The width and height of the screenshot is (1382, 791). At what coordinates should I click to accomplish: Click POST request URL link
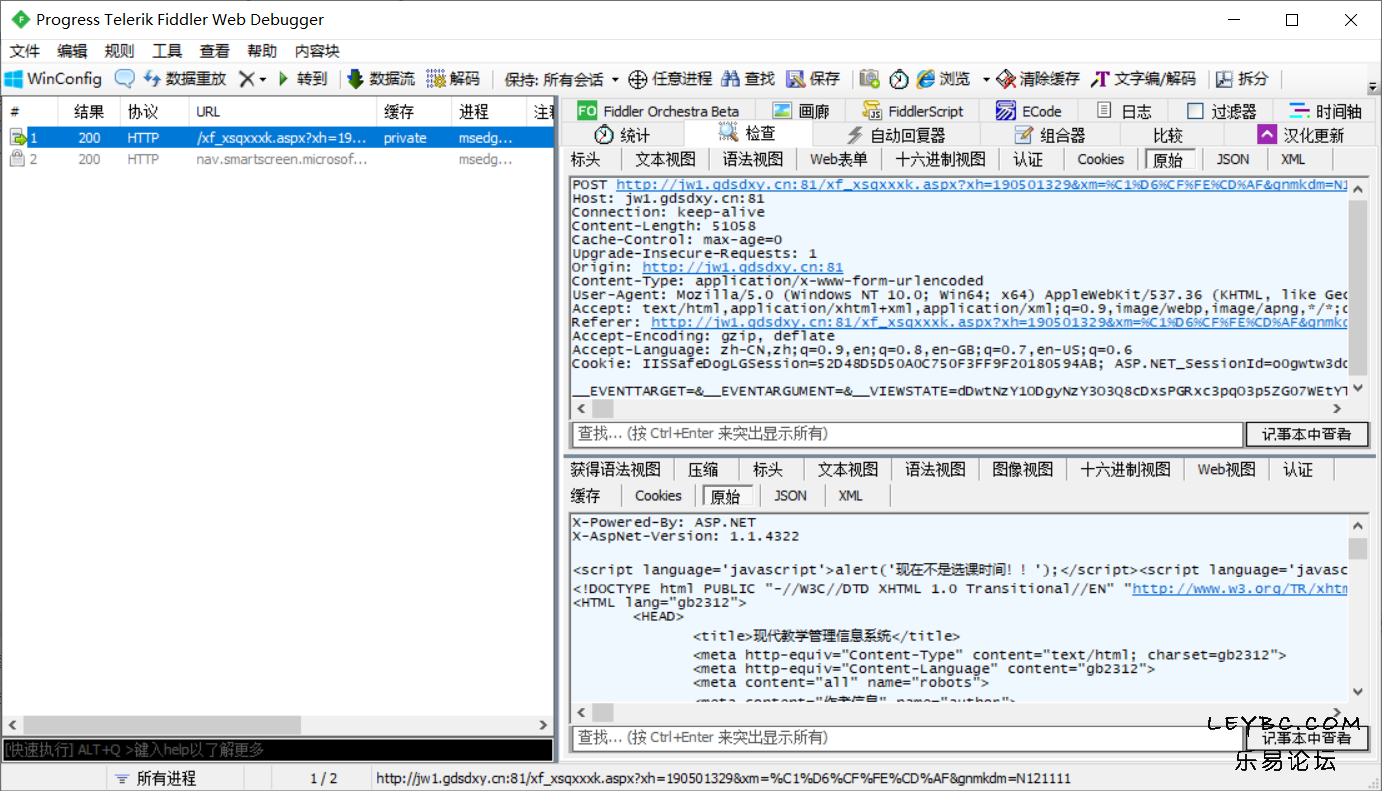(982, 185)
